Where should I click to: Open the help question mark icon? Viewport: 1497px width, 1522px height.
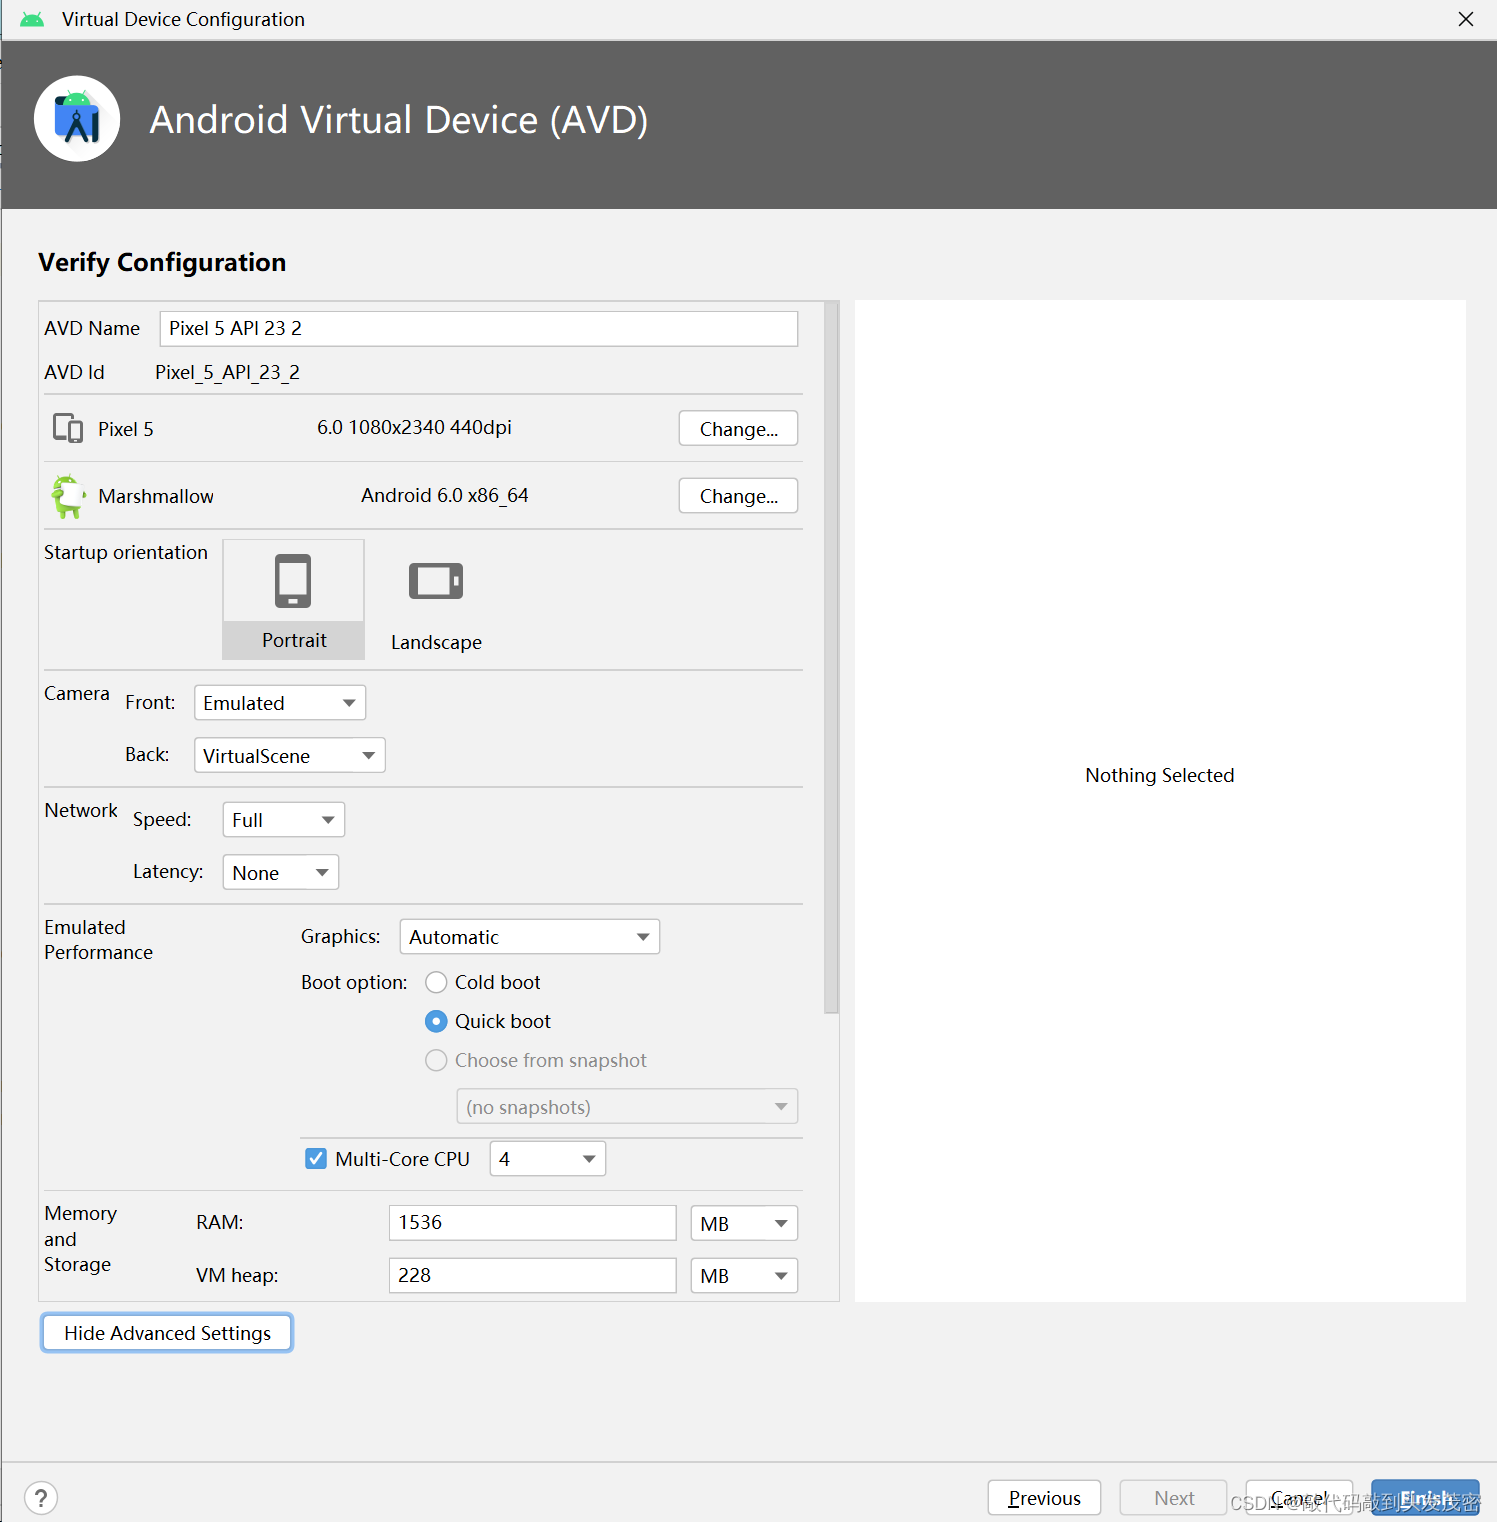point(41,1497)
